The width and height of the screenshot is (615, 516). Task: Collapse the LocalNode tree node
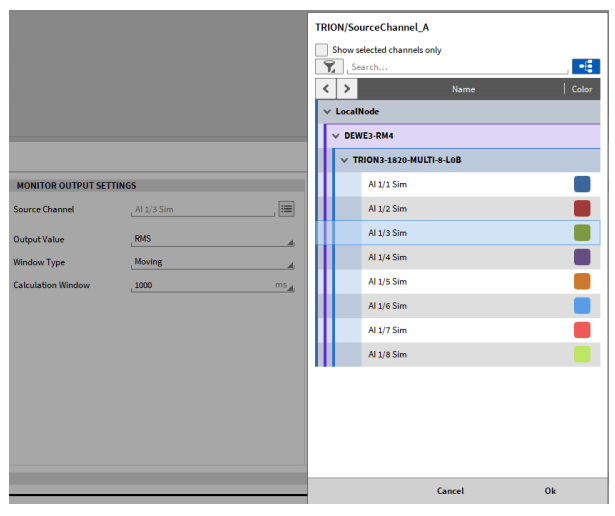click(x=326, y=112)
